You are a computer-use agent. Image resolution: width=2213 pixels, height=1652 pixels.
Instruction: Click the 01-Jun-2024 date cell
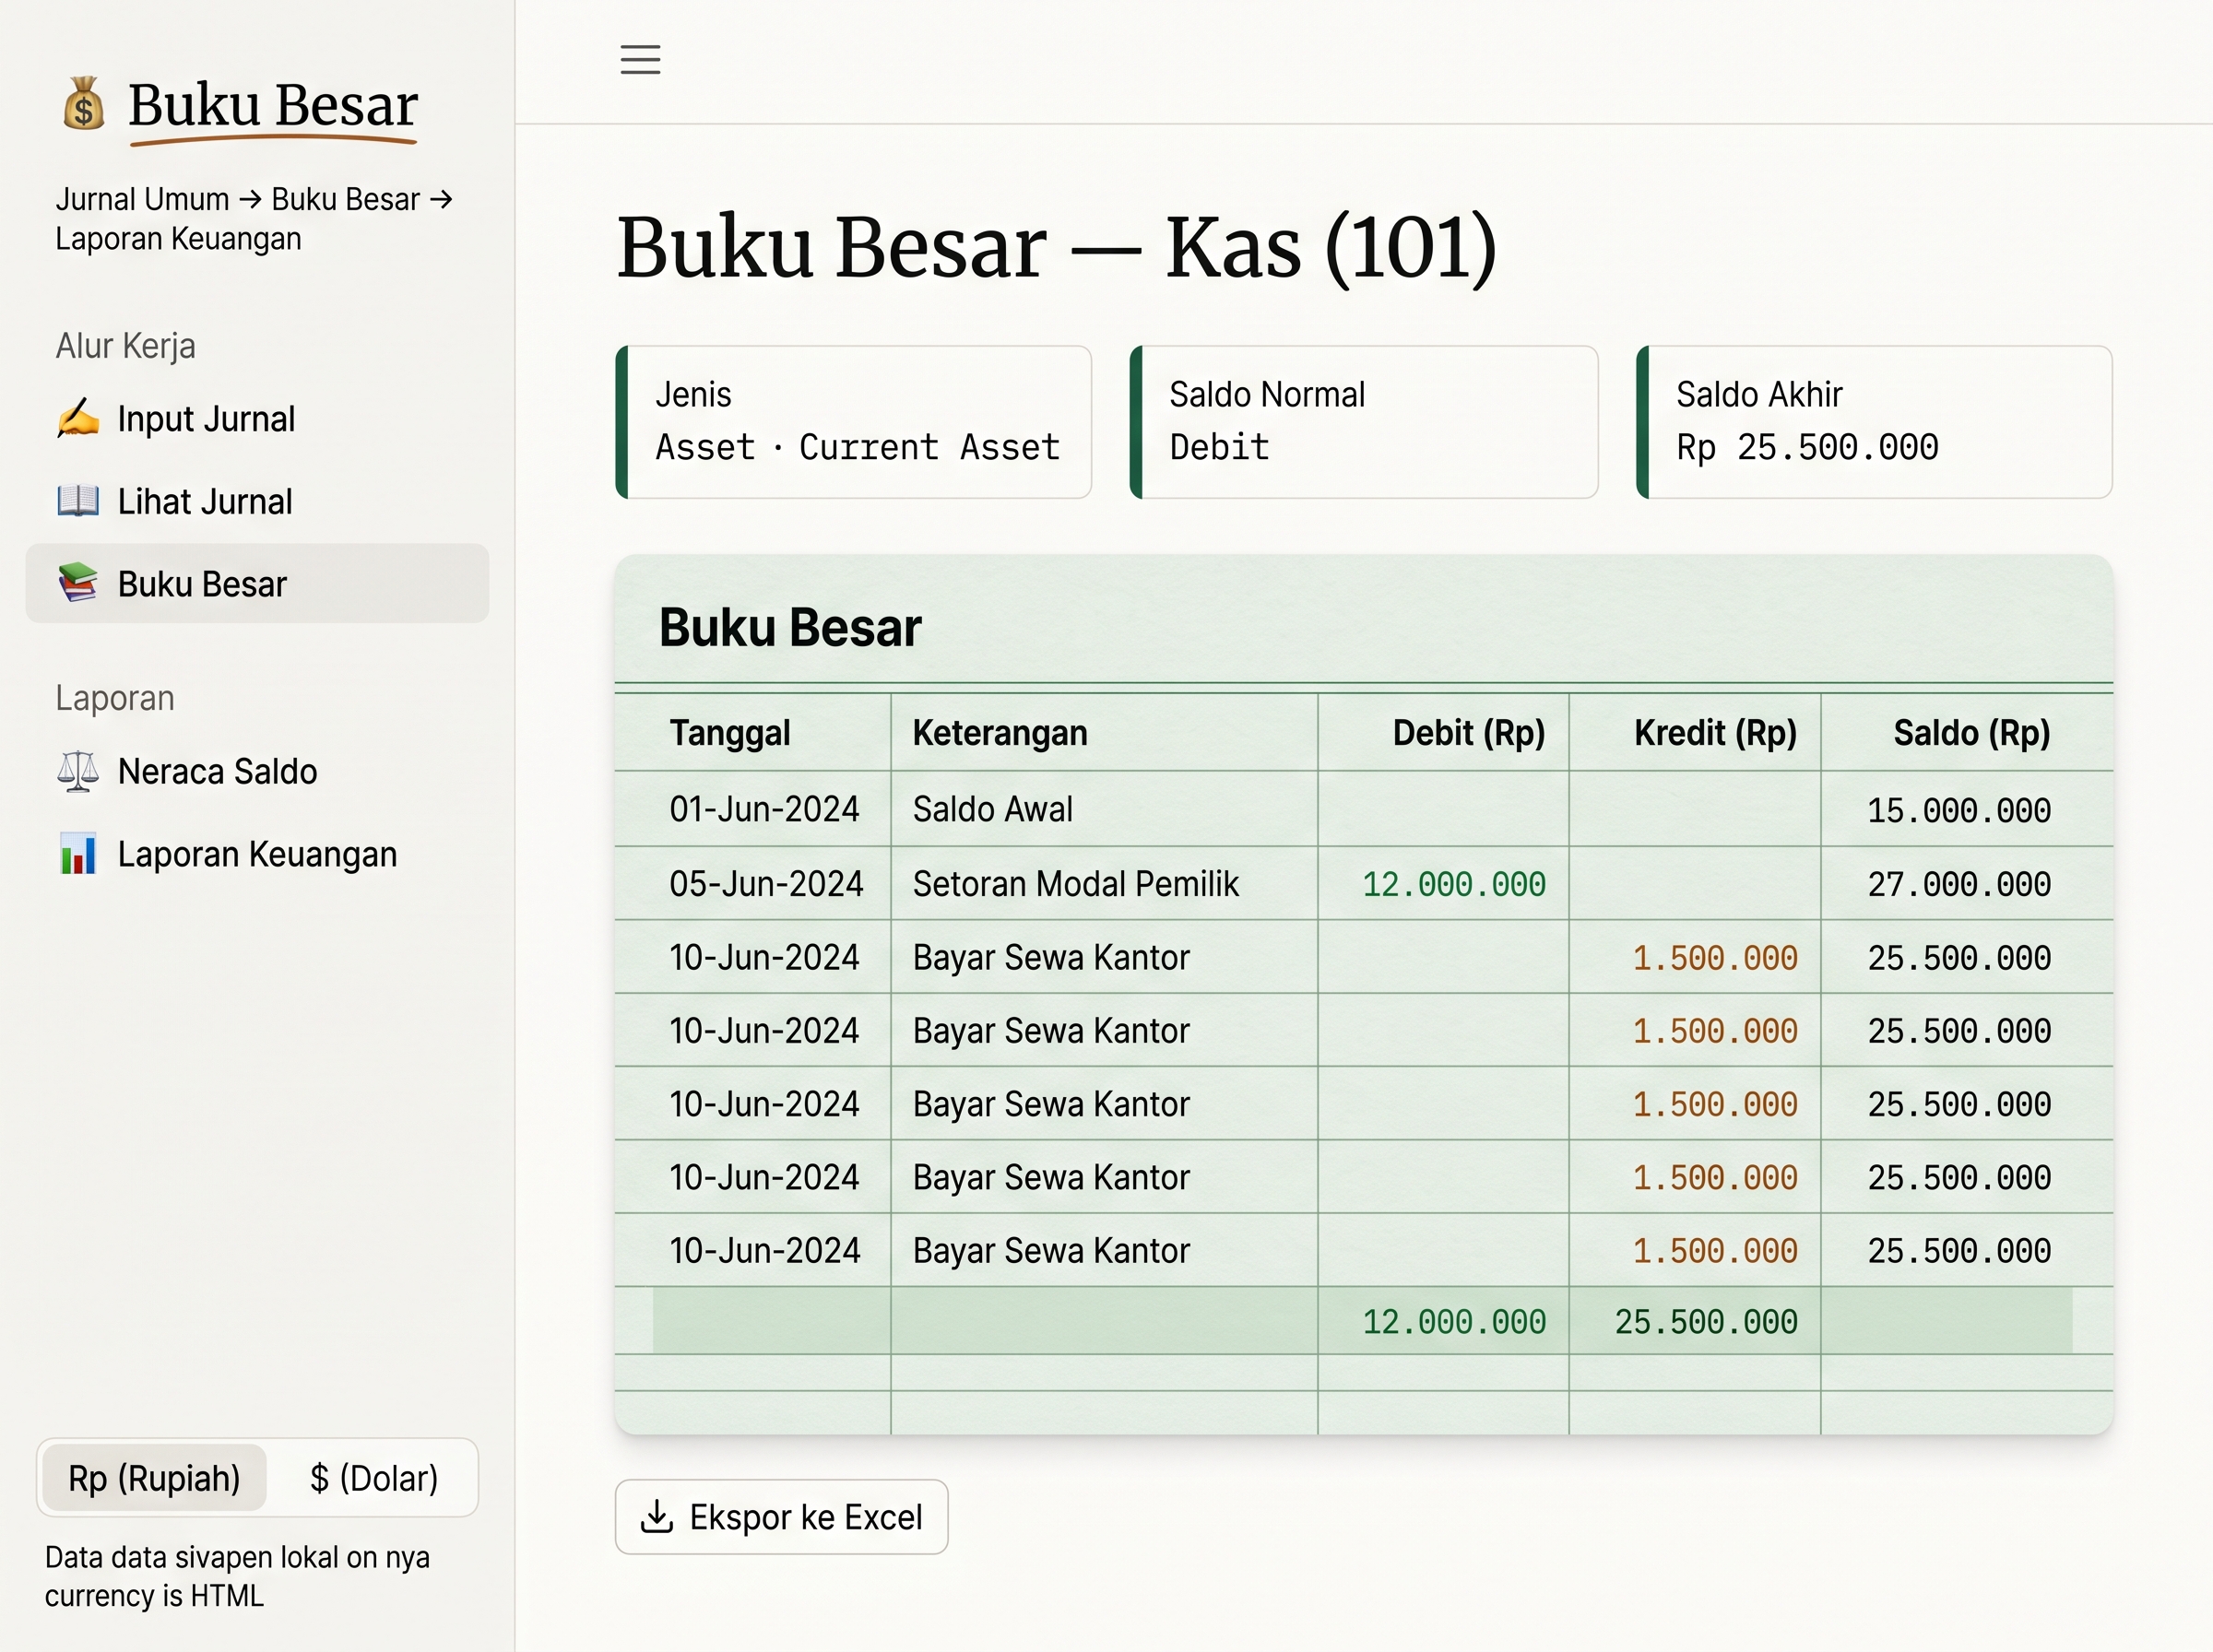[x=765, y=809]
